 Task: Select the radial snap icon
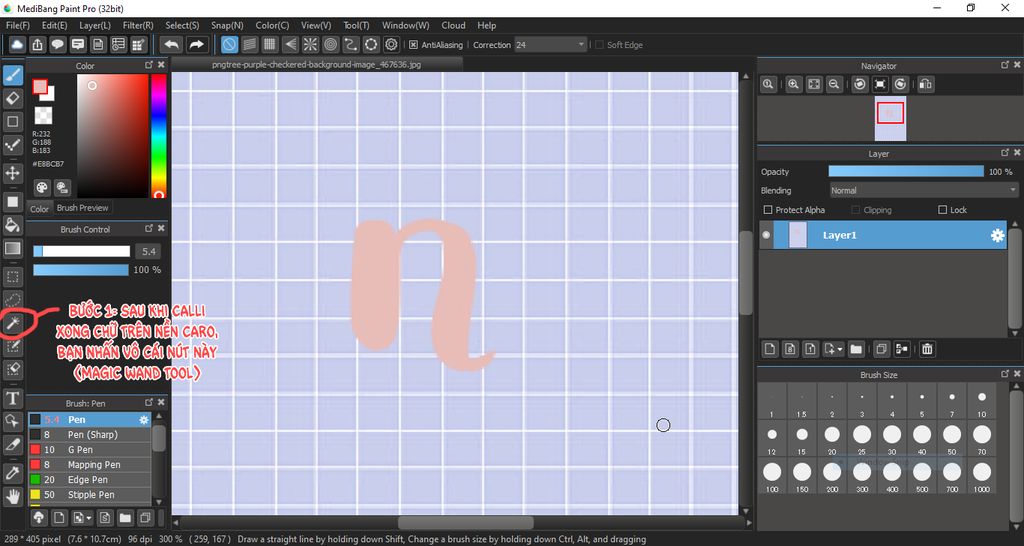pos(310,44)
